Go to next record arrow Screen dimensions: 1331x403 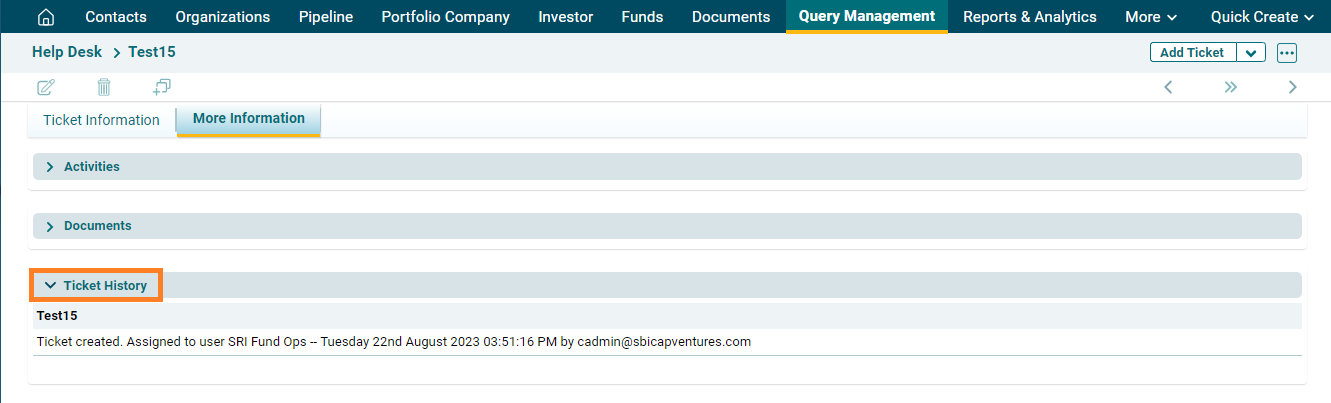click(x=1292, y=87)
